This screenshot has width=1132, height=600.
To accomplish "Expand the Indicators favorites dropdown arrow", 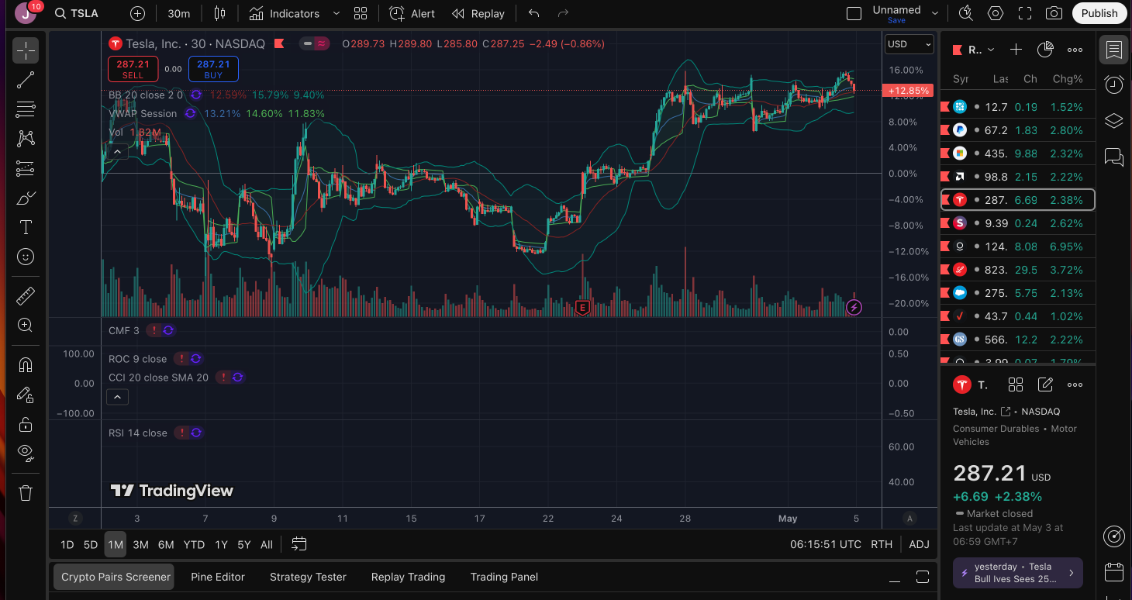I will click(x=336, y=13).
